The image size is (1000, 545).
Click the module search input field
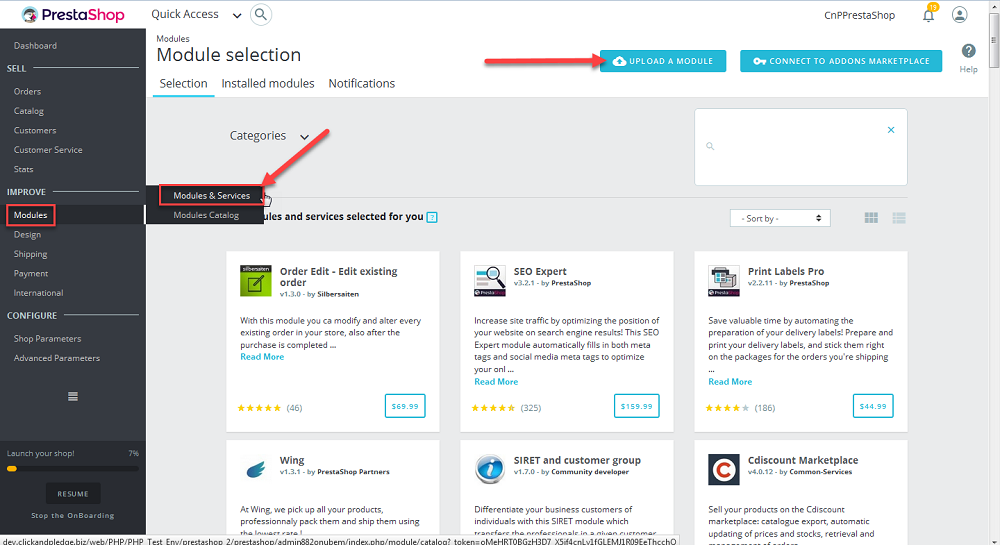(x=800, y=147)
